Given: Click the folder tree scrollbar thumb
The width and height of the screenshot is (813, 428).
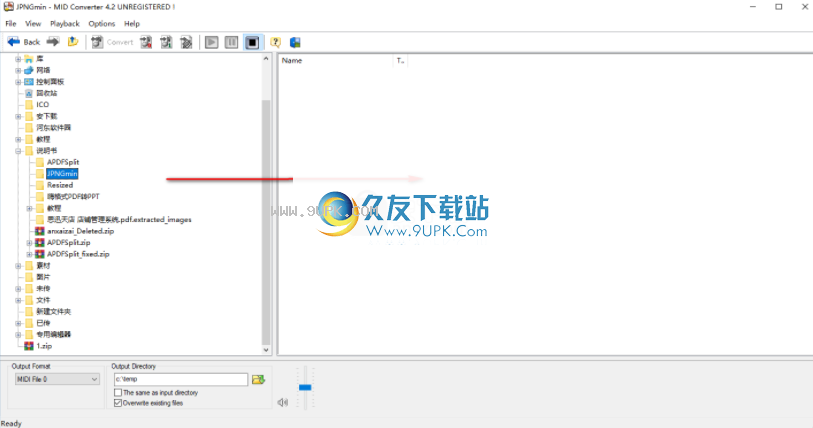Looking at the screenshot, I should pyautogui.click(x=266, y=222).
